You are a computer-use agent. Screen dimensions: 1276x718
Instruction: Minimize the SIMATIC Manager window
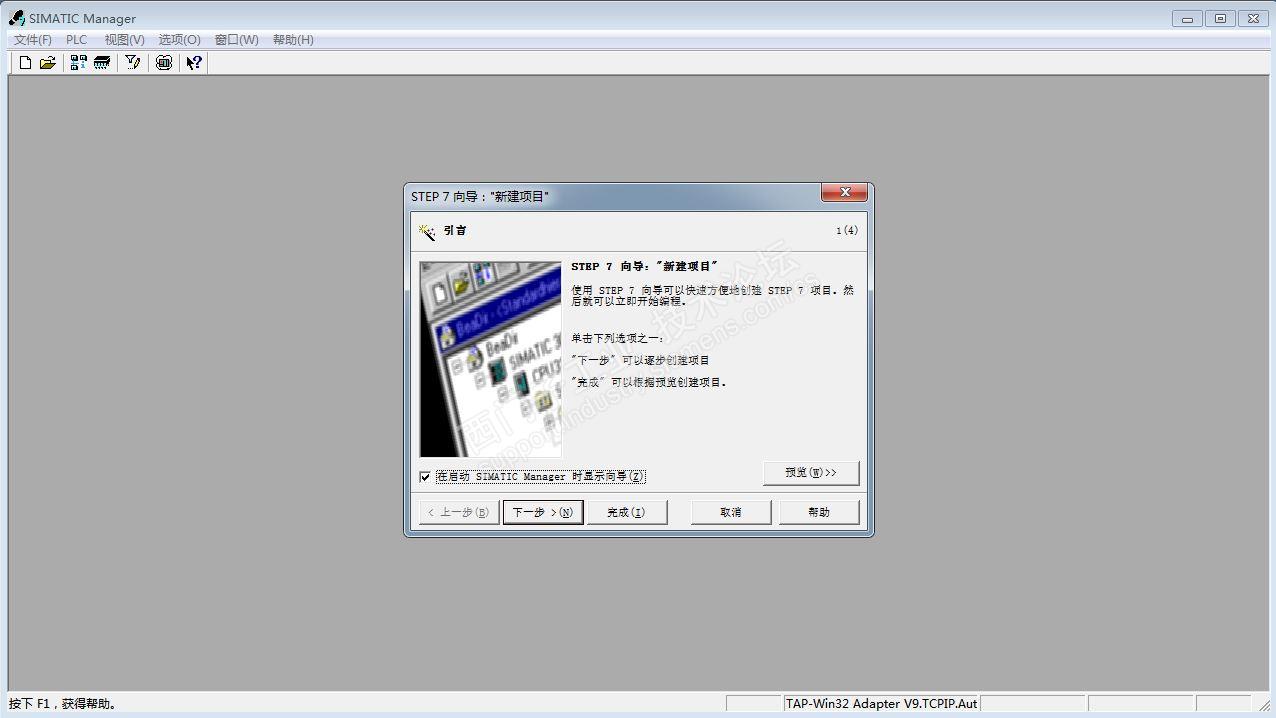tap(1187, 18)
